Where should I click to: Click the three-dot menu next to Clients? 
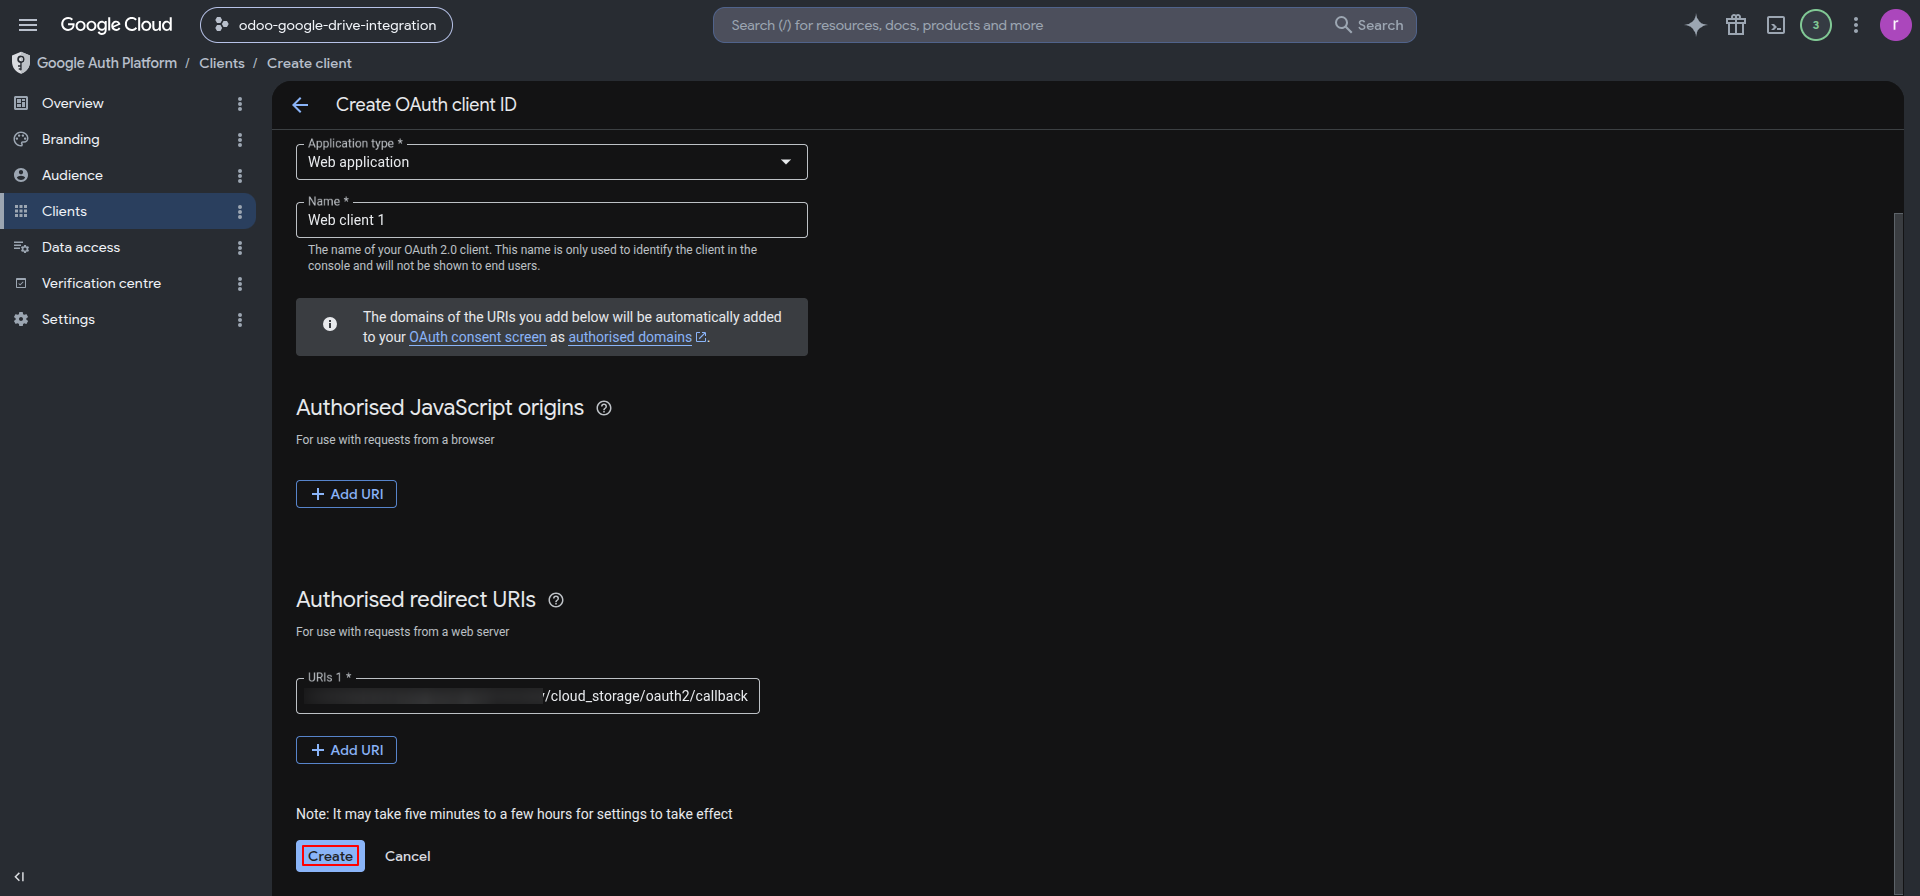[240, 212]
